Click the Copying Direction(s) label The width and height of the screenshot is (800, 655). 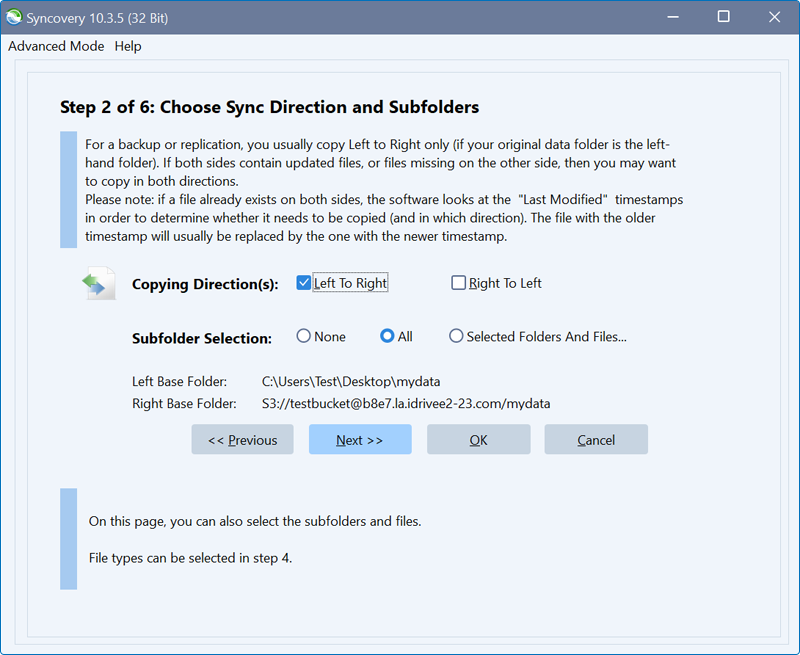pyautogui.click(x=205, y=284)
